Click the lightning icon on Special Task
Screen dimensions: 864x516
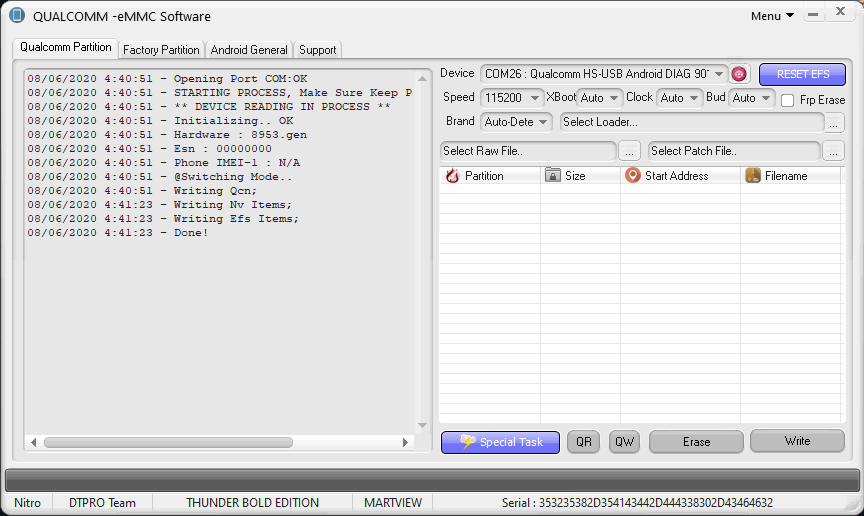[x=468, y=442]
